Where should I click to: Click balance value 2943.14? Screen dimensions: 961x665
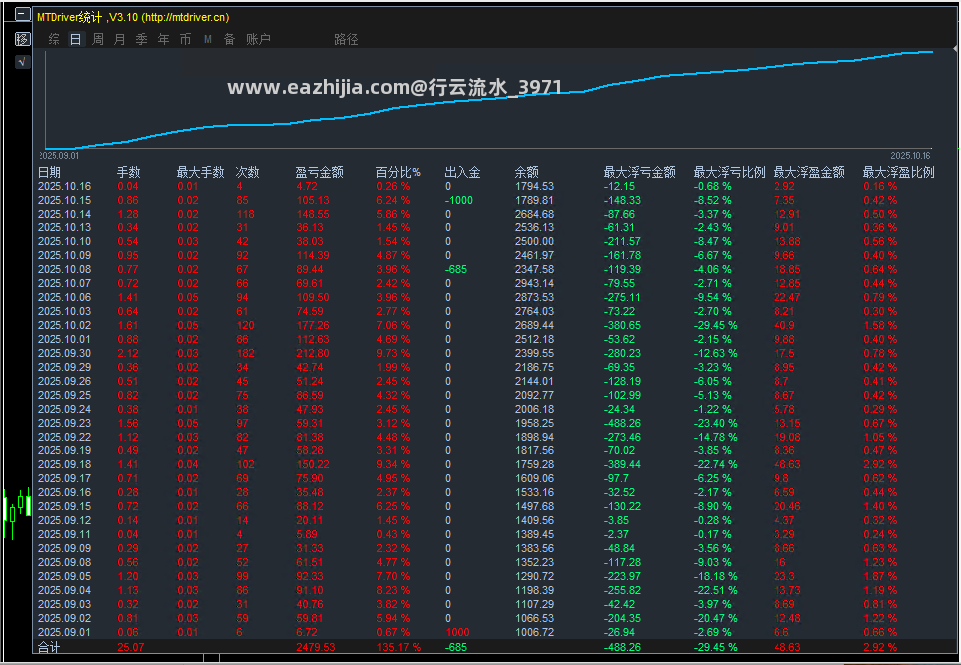[534, 283]
